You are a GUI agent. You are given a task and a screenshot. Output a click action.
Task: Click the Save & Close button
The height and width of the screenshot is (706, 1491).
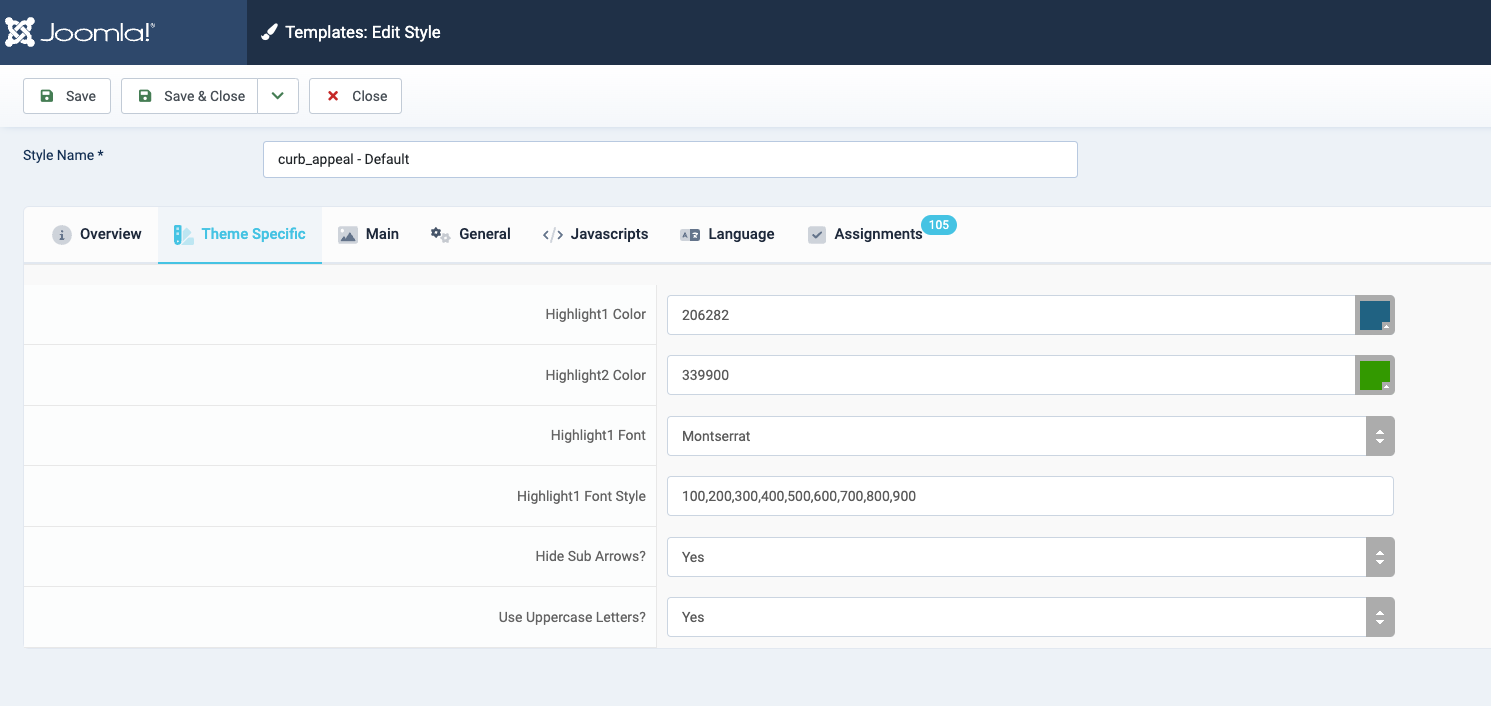point(190,96)
